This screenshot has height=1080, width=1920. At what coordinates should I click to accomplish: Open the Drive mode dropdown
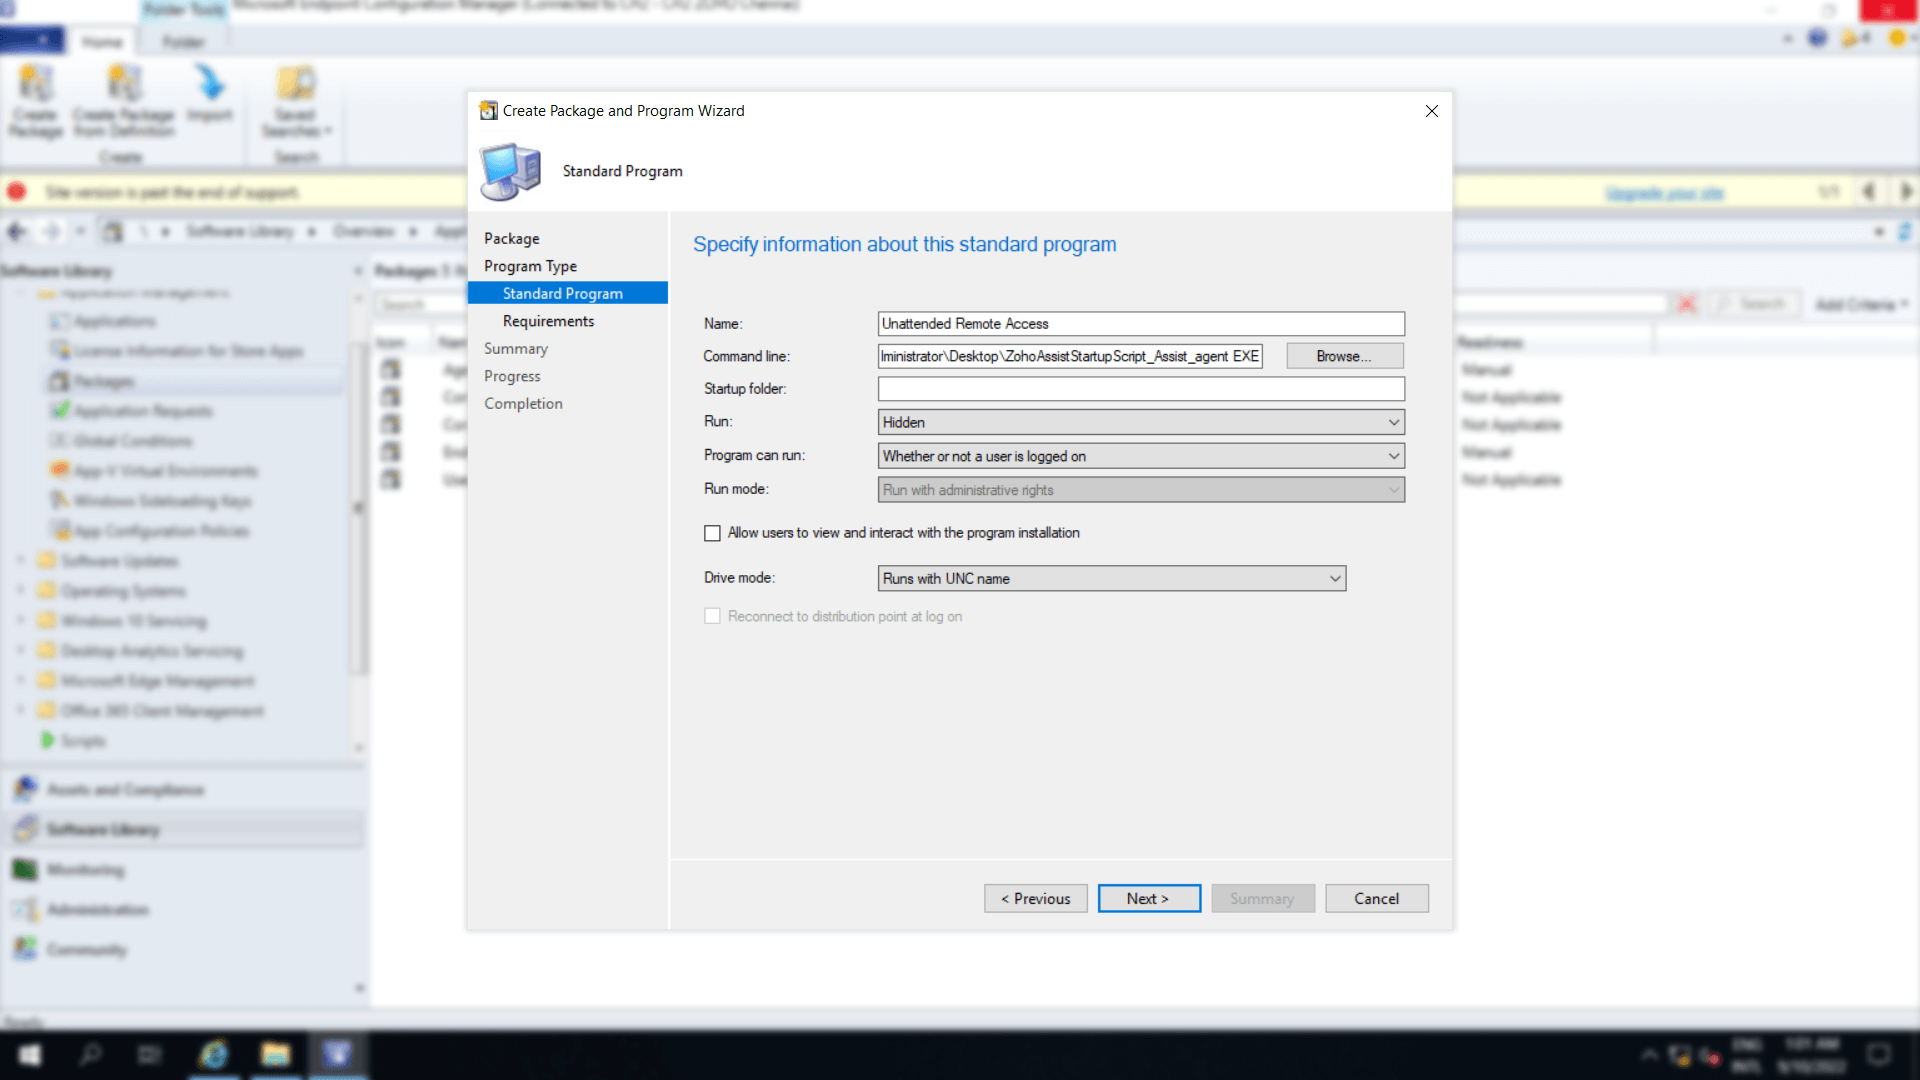[x=1112, y=578]
